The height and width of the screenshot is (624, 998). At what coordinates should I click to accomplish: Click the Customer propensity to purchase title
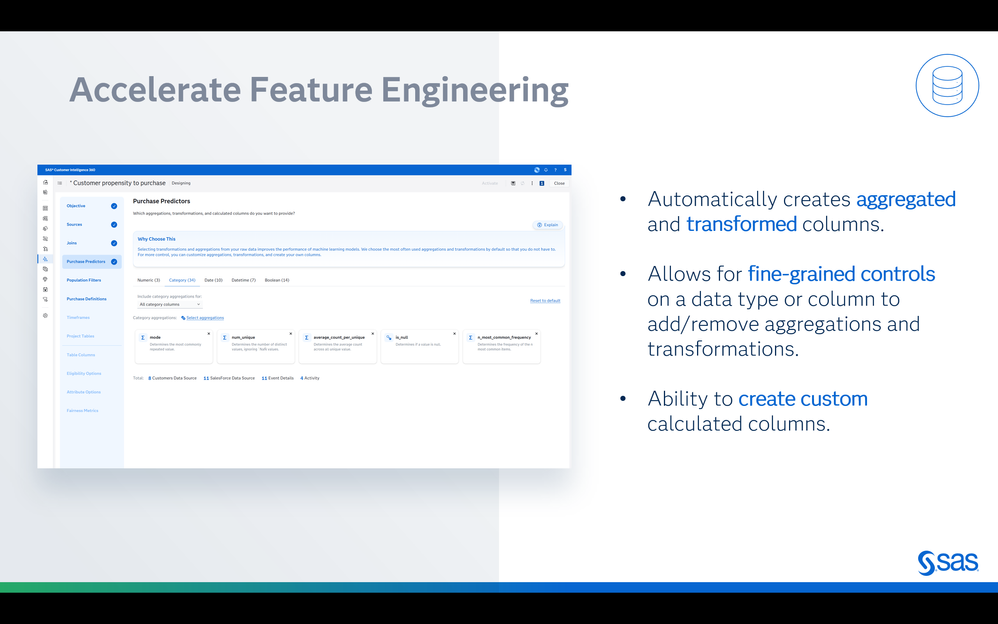tap(118, 183)
